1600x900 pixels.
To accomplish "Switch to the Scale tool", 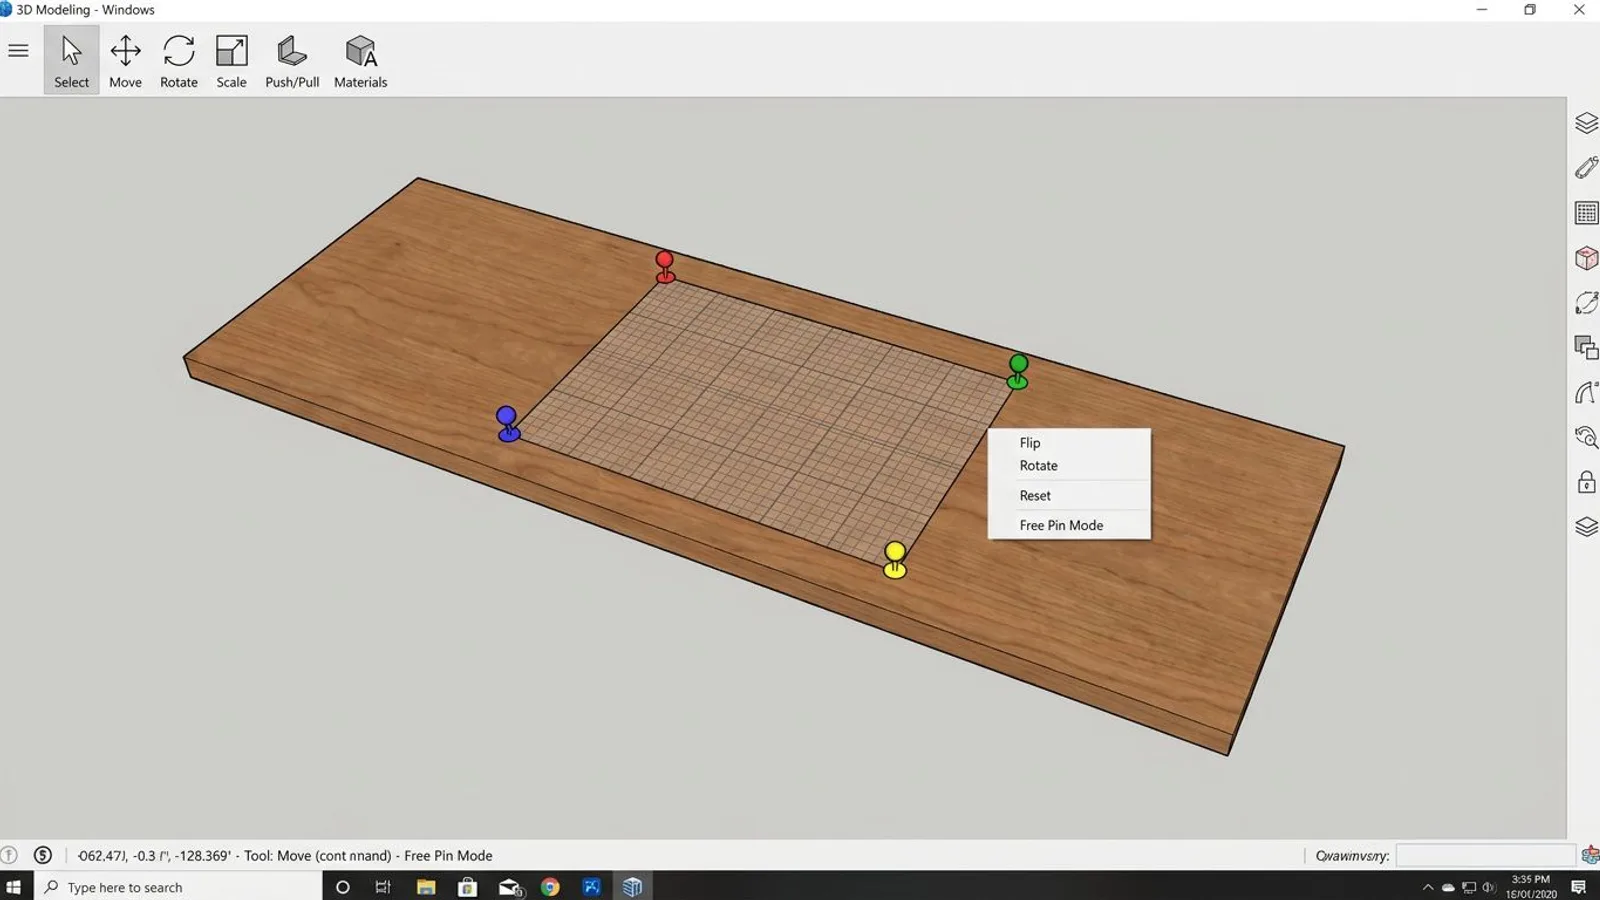I will point(231,61).
